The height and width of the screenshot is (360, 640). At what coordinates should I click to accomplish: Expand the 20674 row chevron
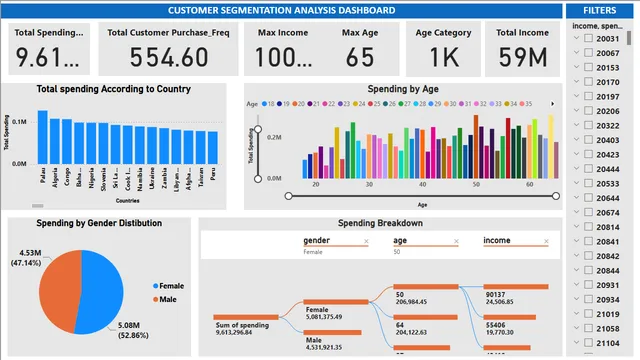pyautogui.click(x=576, y=212)
